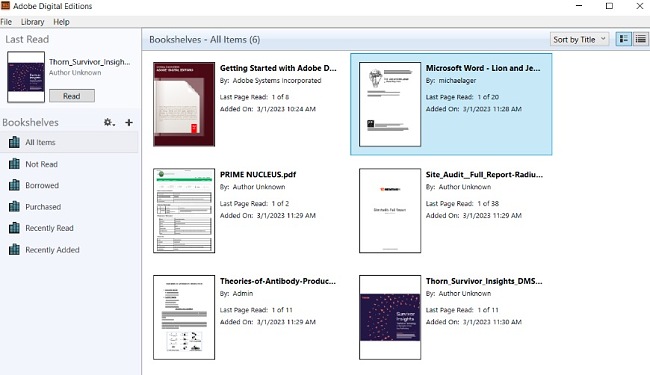This screenshot has height=375, width=650.
Task: Click the Borrowed bookshelf icon
Action: coord(14,185)
